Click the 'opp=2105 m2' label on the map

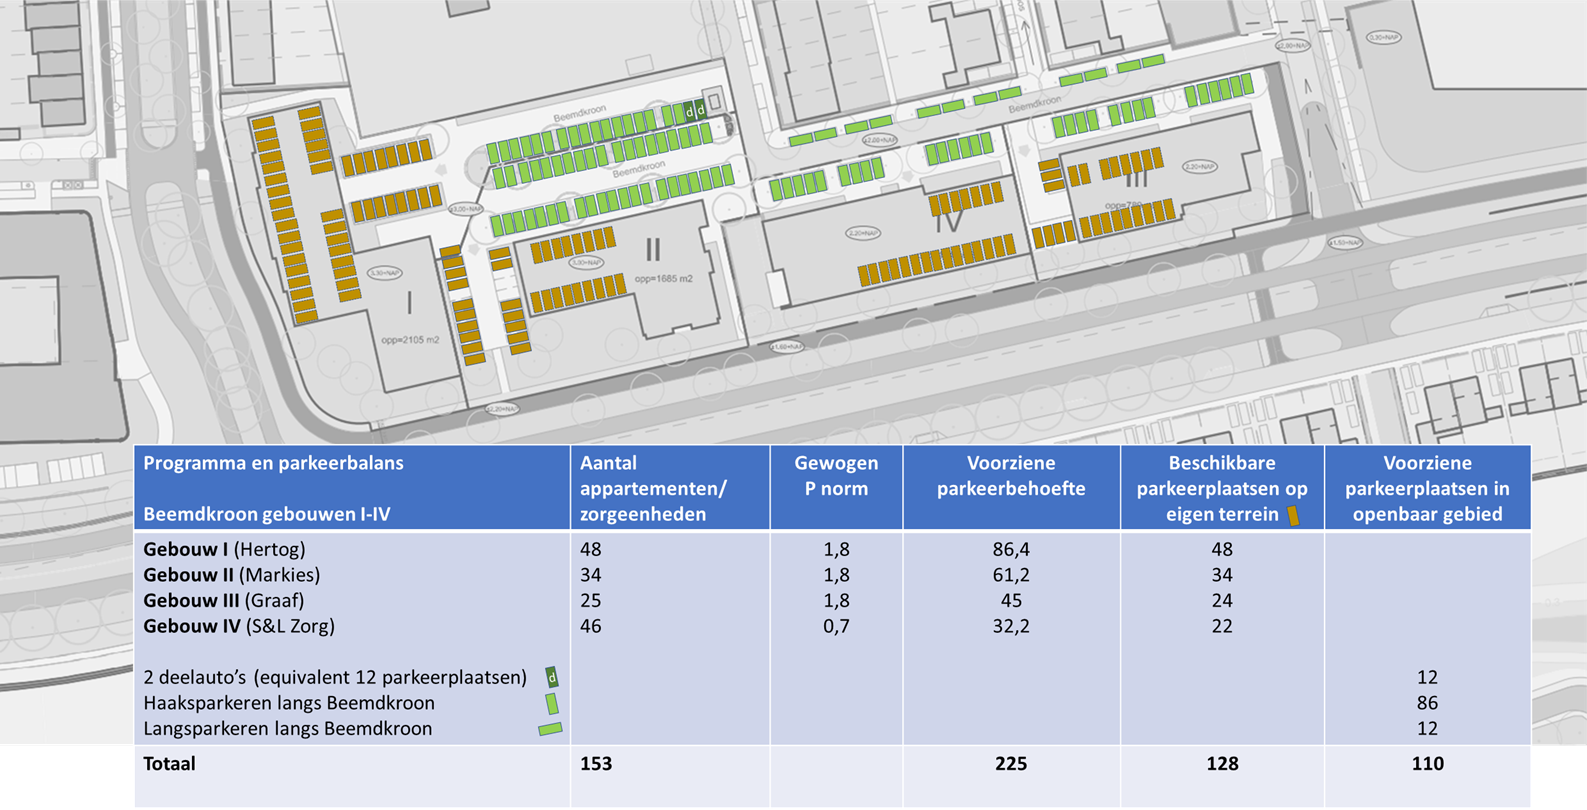[x=410, y=340]
